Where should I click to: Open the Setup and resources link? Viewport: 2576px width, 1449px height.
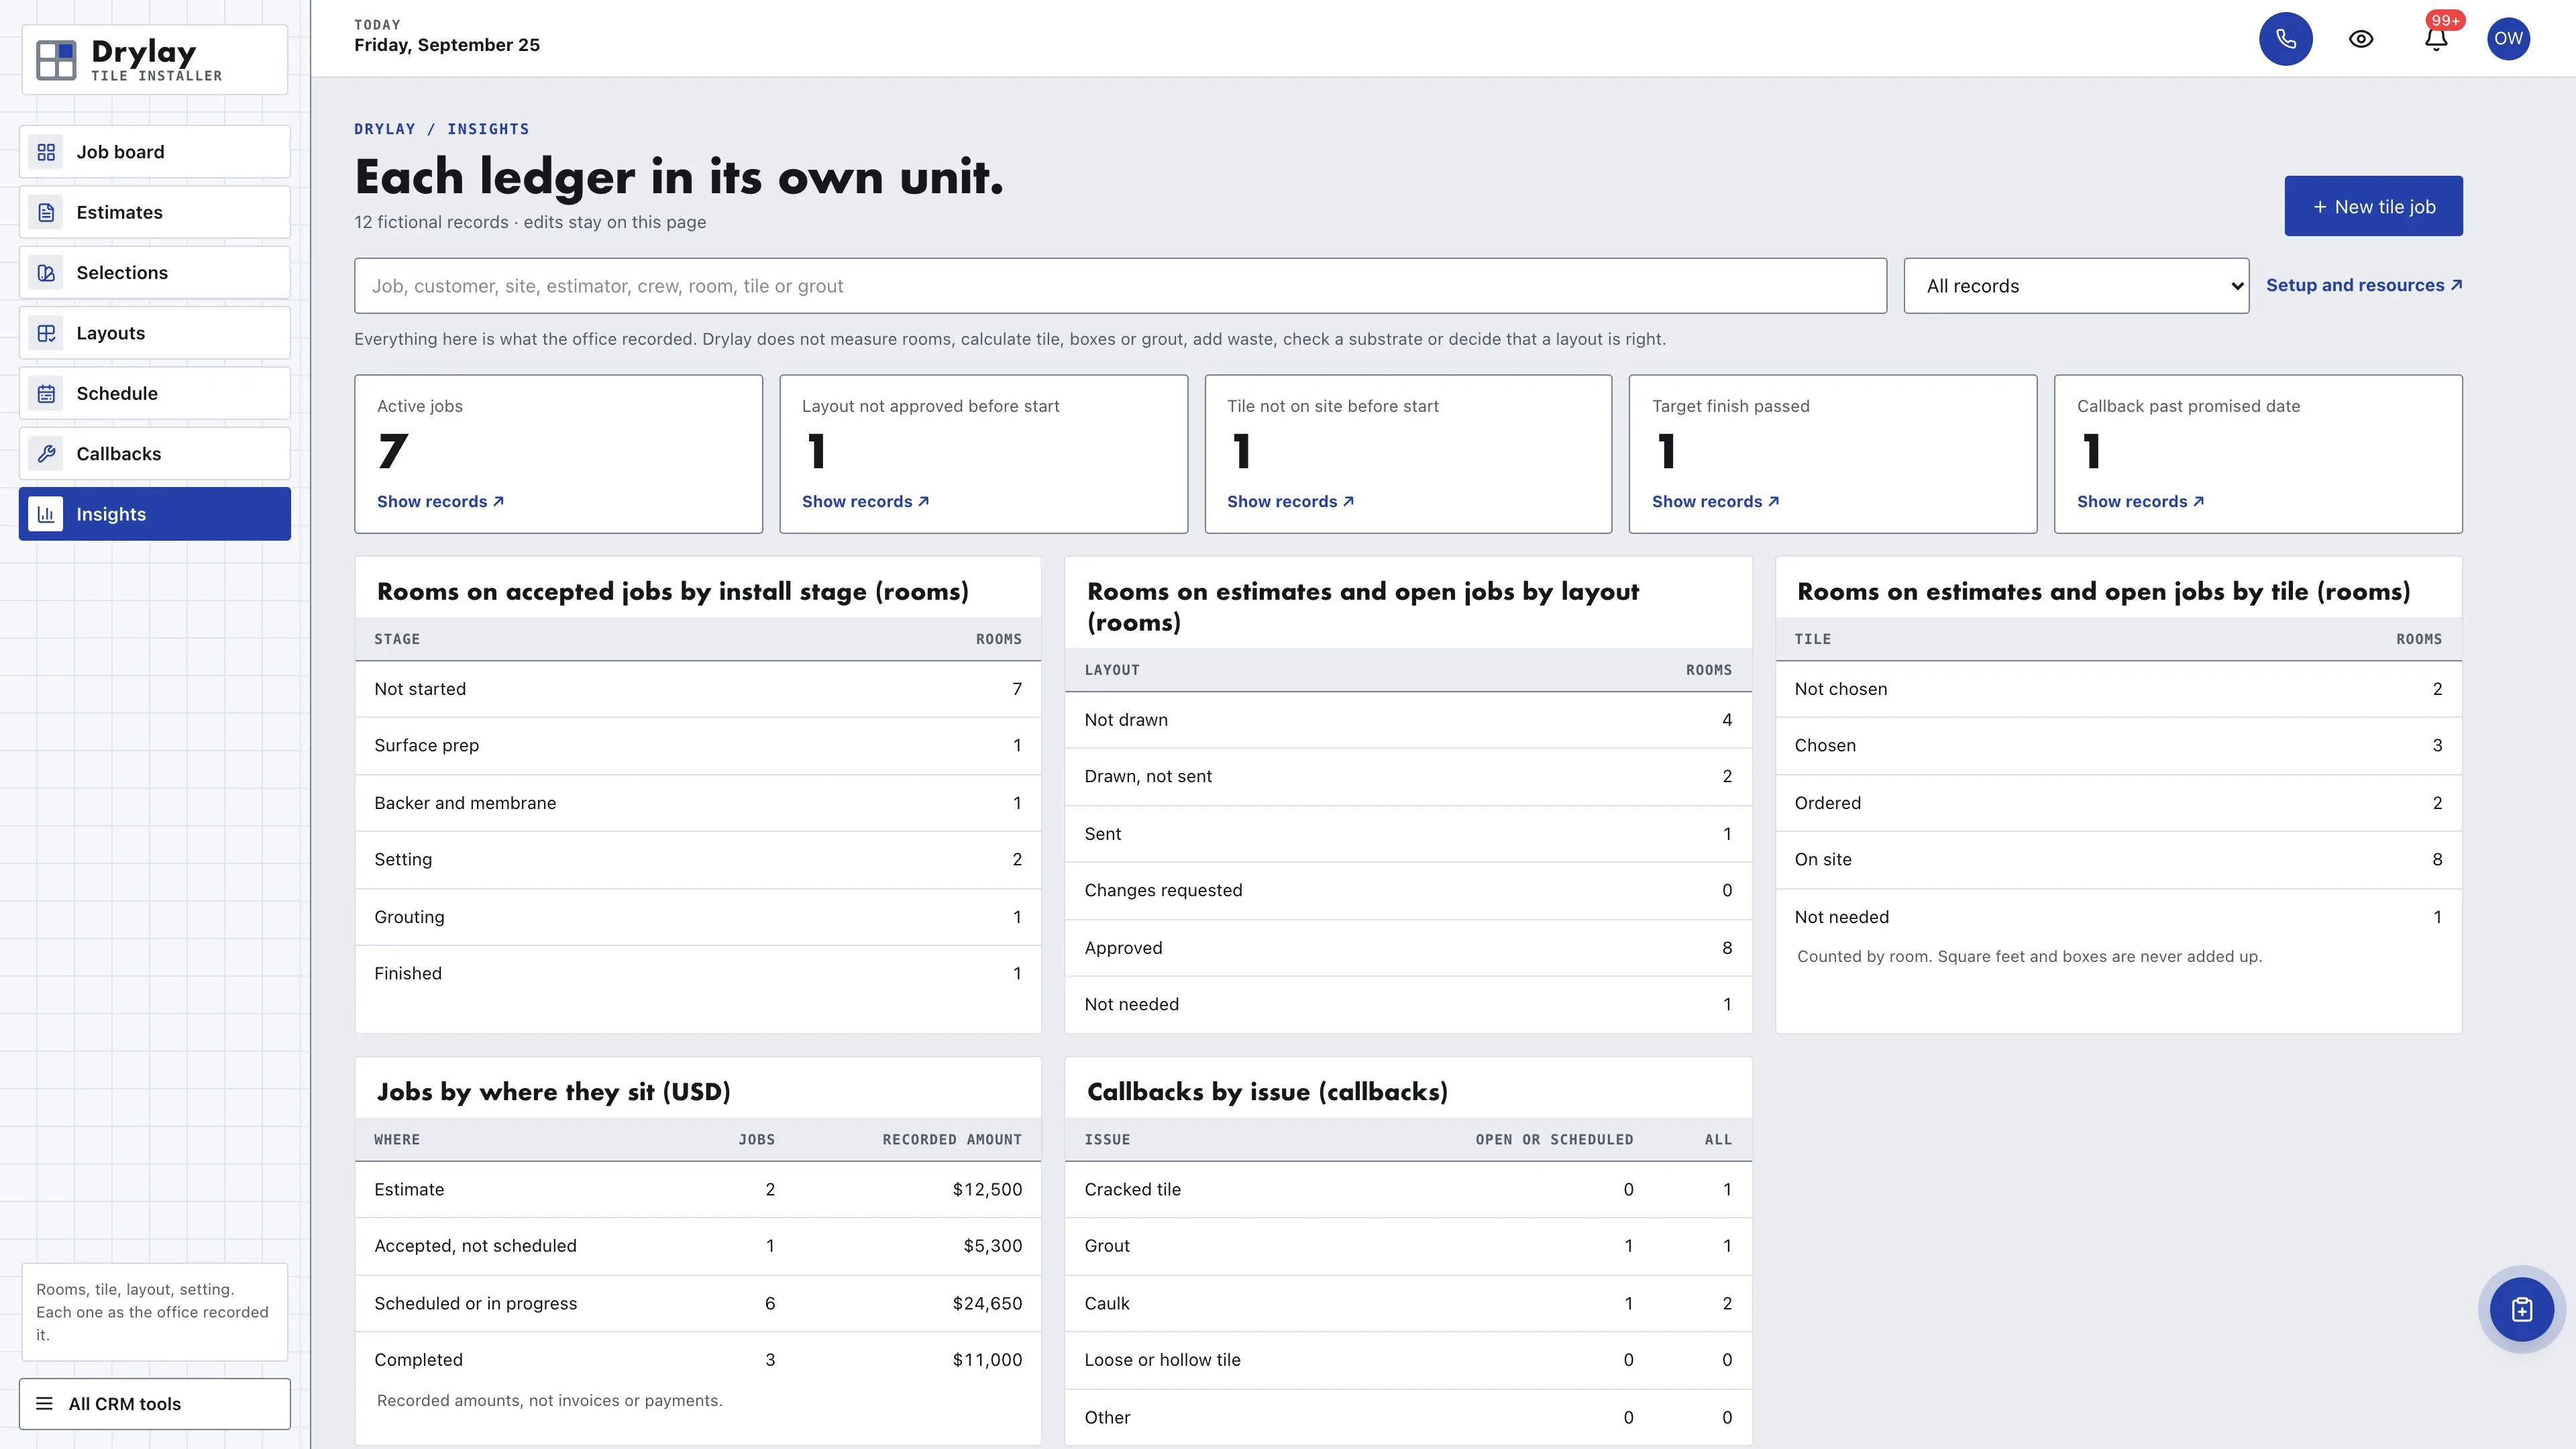(2364, 285)
